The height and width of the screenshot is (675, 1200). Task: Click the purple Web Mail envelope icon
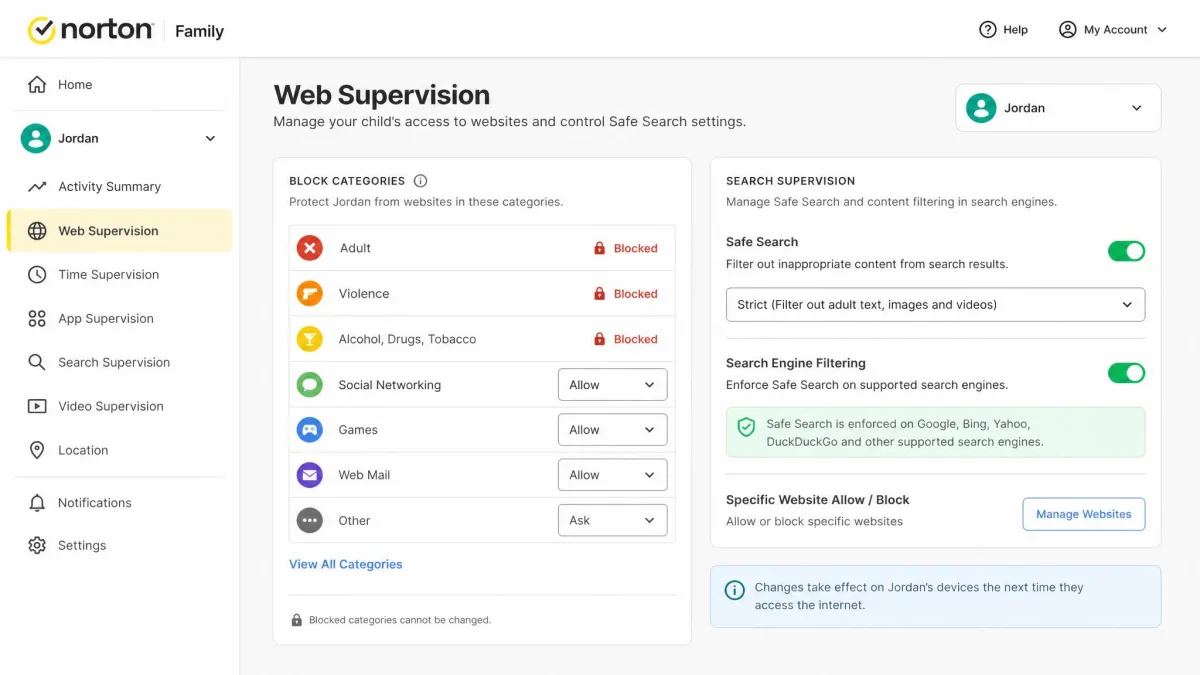310,475
